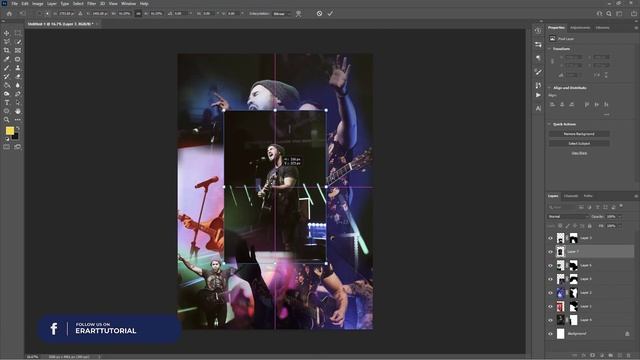
Task: Select the Lasso tool
Action: pyautogui.click(x=7, y=42)
